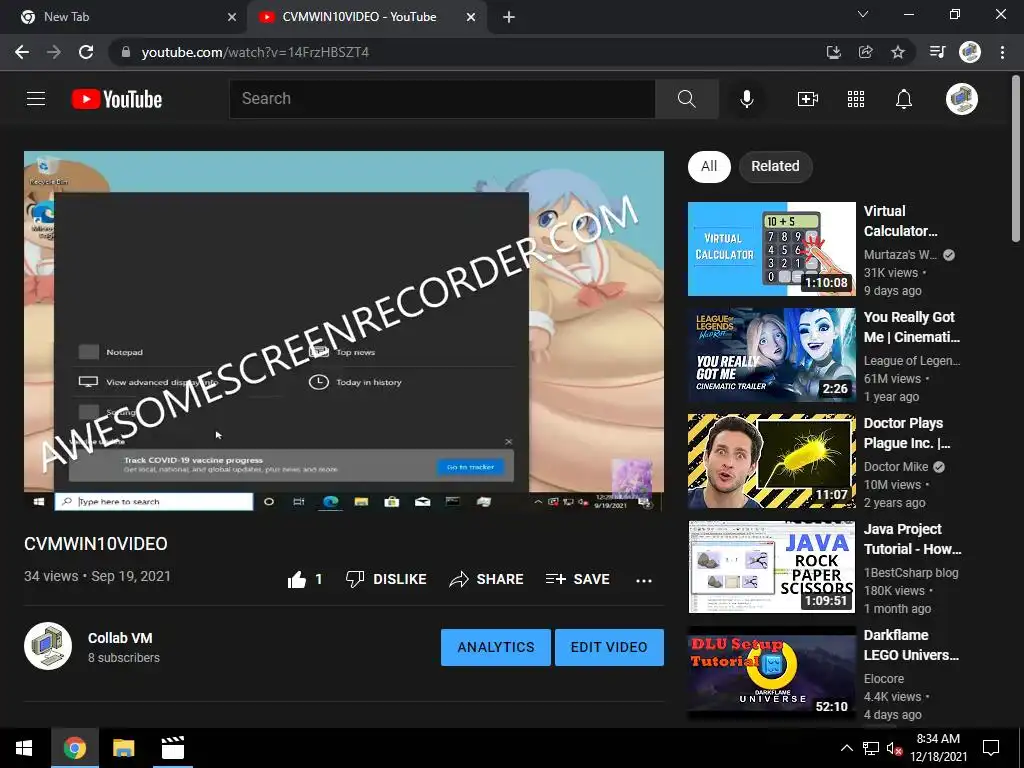Image resolution: width=1024 pixels, height=768 pixels.
Task: Open the YouTube hamburger guide menu
Action: click(36, 99)
